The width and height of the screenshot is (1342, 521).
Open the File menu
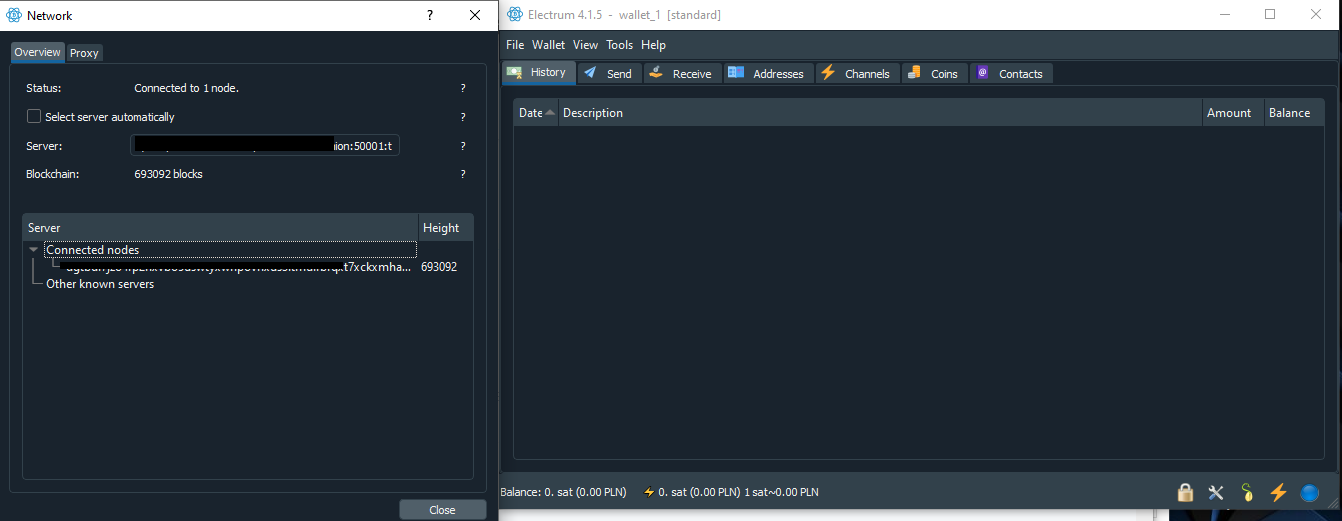(x=515, y=45)
